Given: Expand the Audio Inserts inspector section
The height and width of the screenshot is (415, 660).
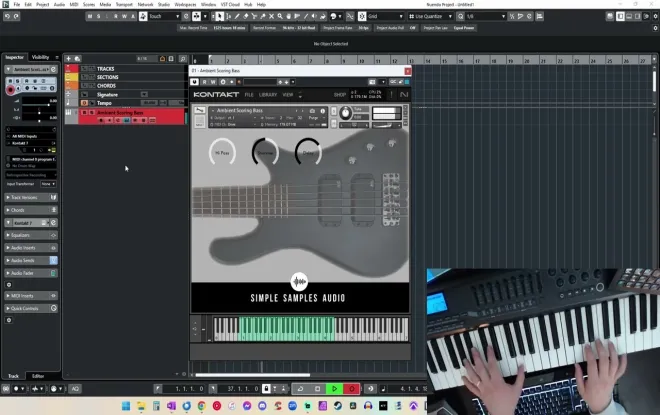Looking at the screenshot, I should click(31, 248).
